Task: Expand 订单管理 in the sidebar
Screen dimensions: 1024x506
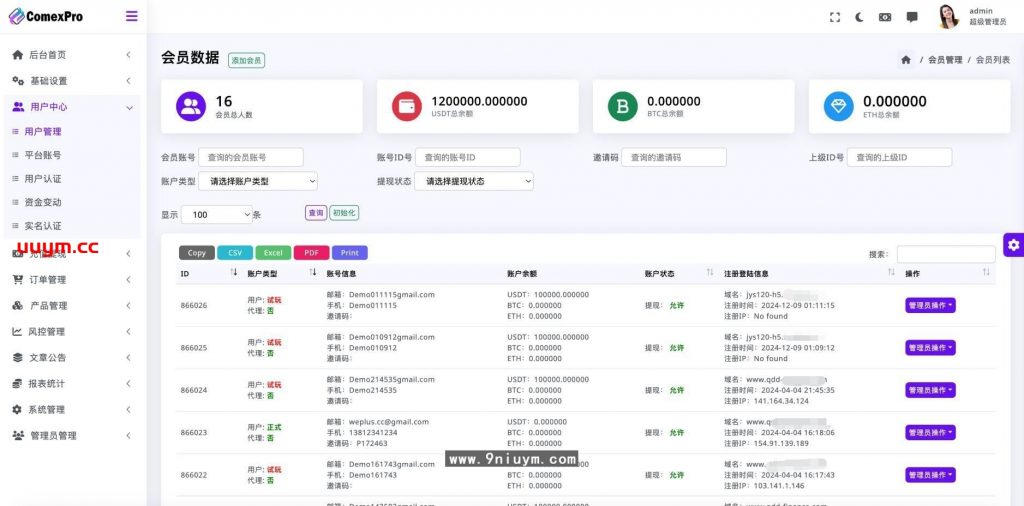Action: tap(70, 280)
